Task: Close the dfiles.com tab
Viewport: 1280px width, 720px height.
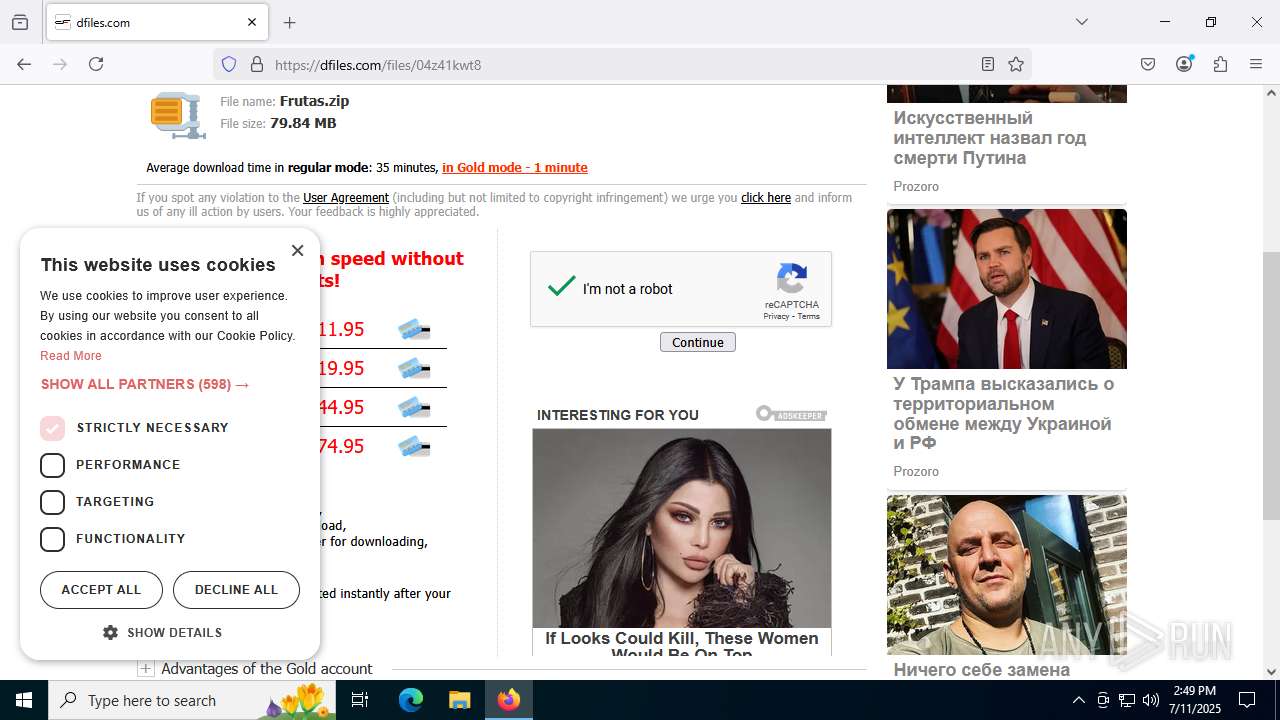Action: pyautogui.click(x=252, y=22)
